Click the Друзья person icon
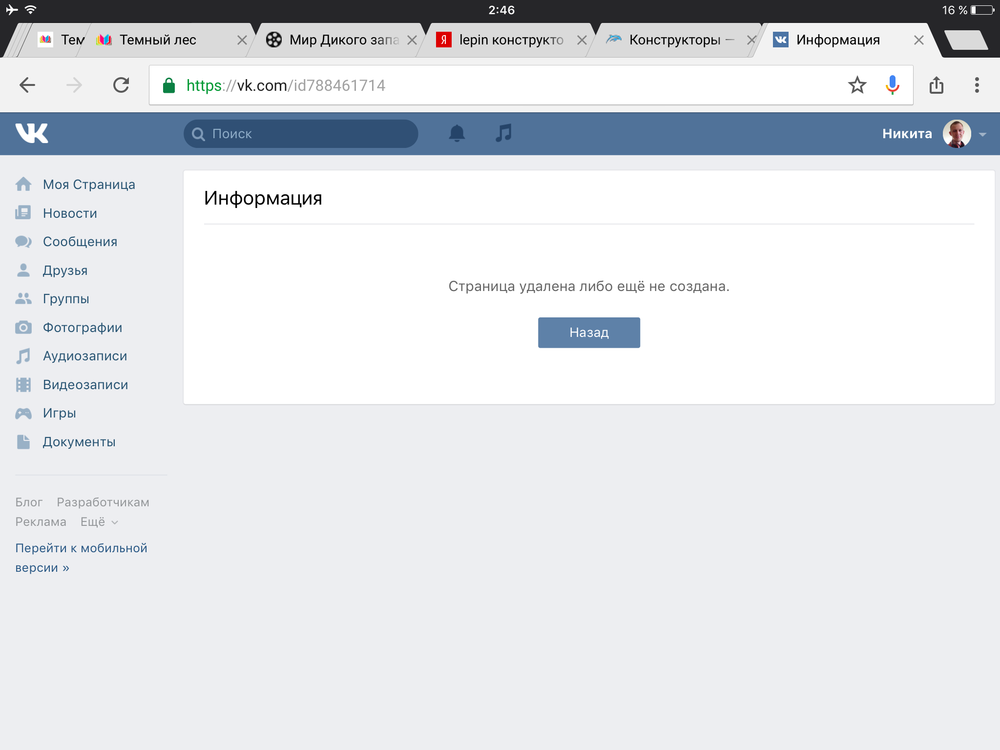 click(24, 270)
